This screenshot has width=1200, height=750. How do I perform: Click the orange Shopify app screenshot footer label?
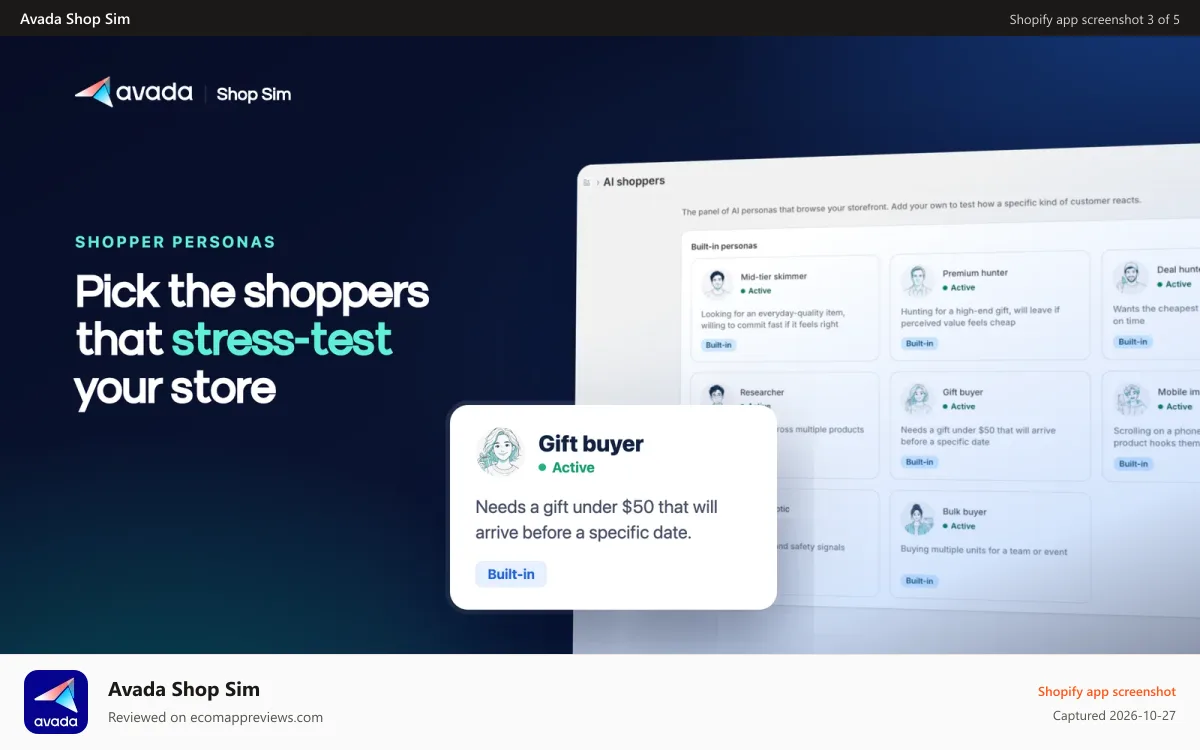[1107, 691]
